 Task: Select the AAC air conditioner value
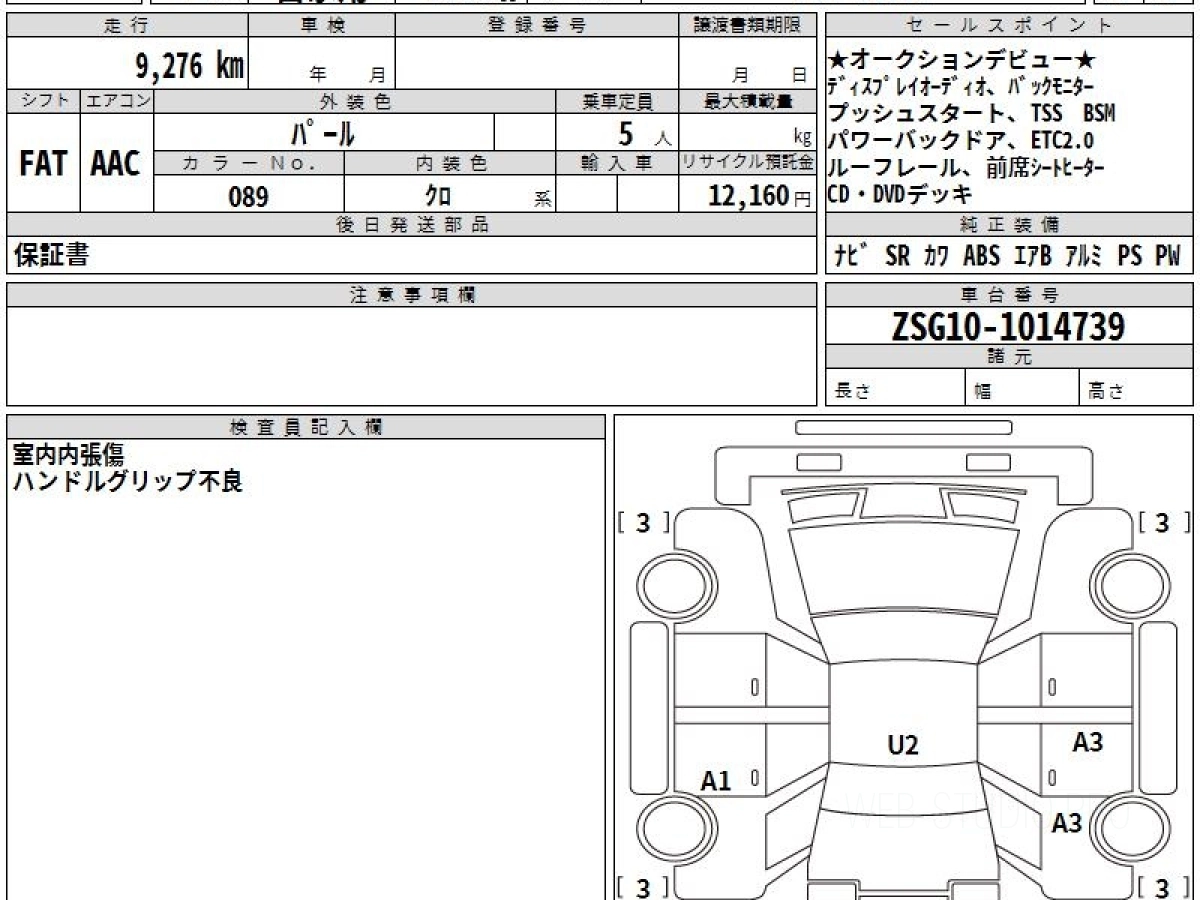(116, 164)
